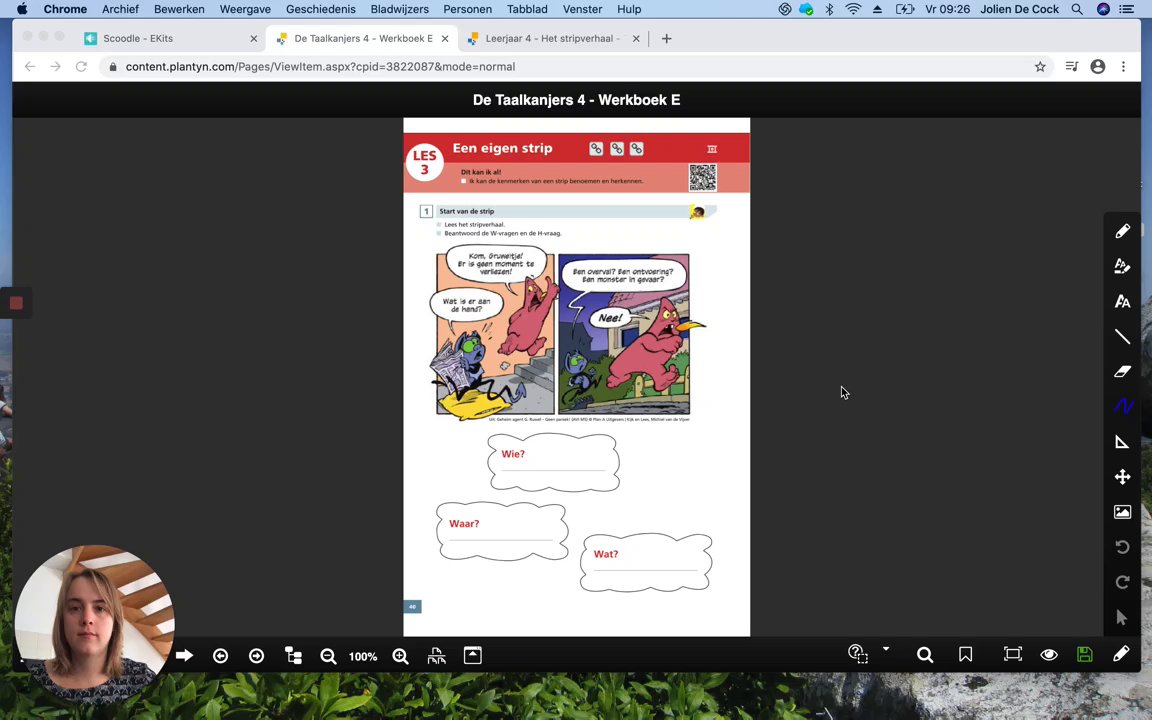The image size is (1152, 720).
Task: Open third link icon in lesson header
Action: click(636, 149)
